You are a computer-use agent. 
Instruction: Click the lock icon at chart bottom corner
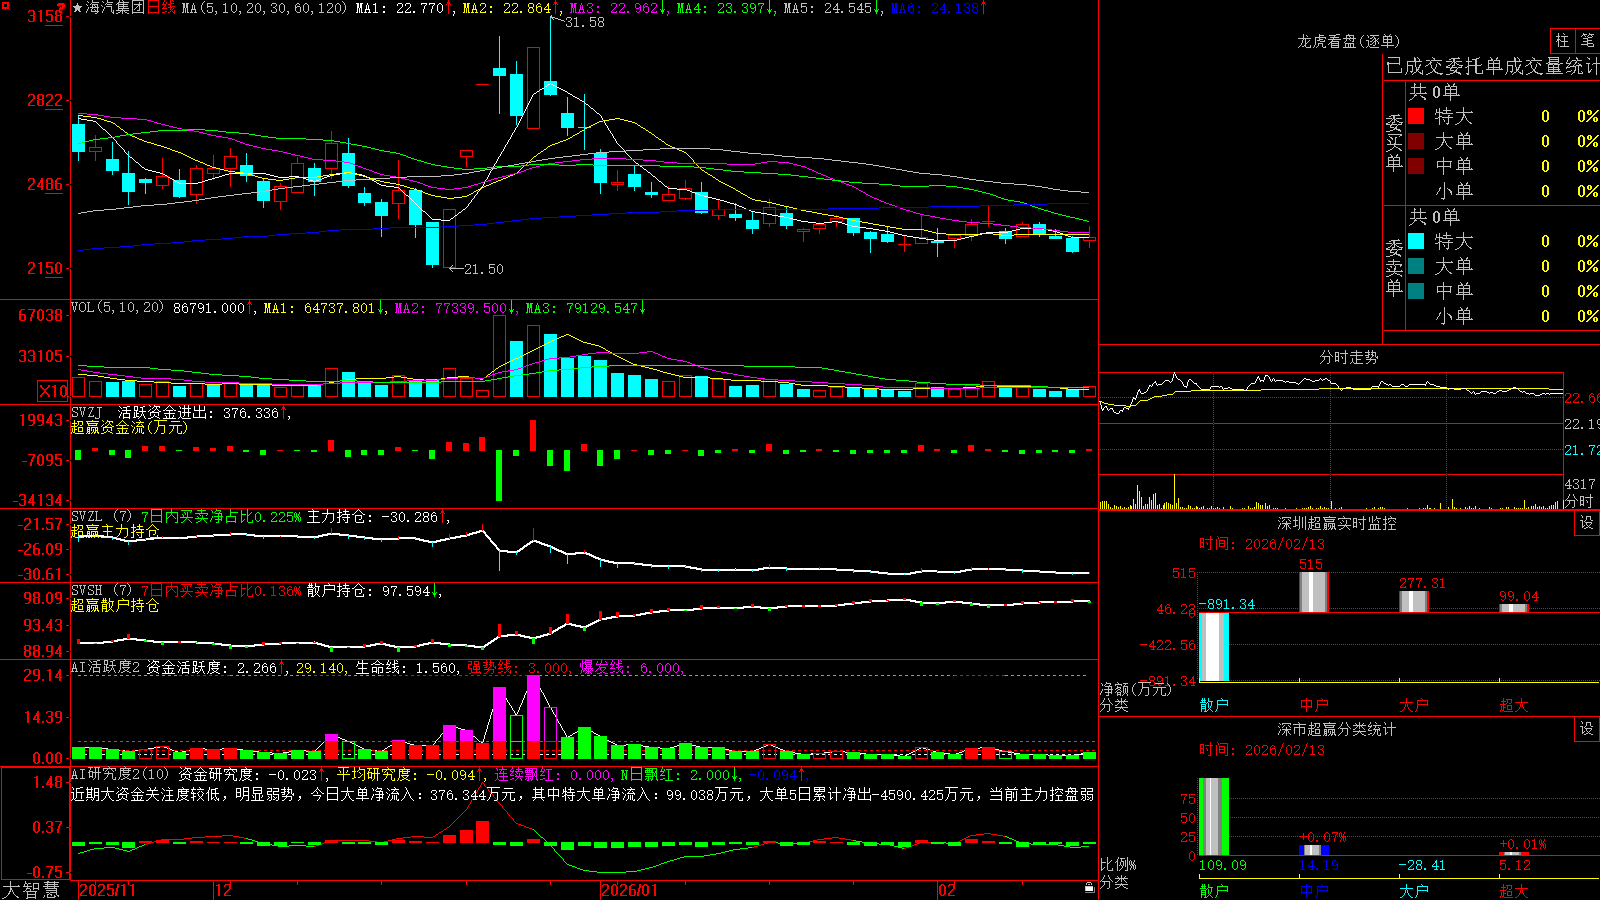[1090, 888]
